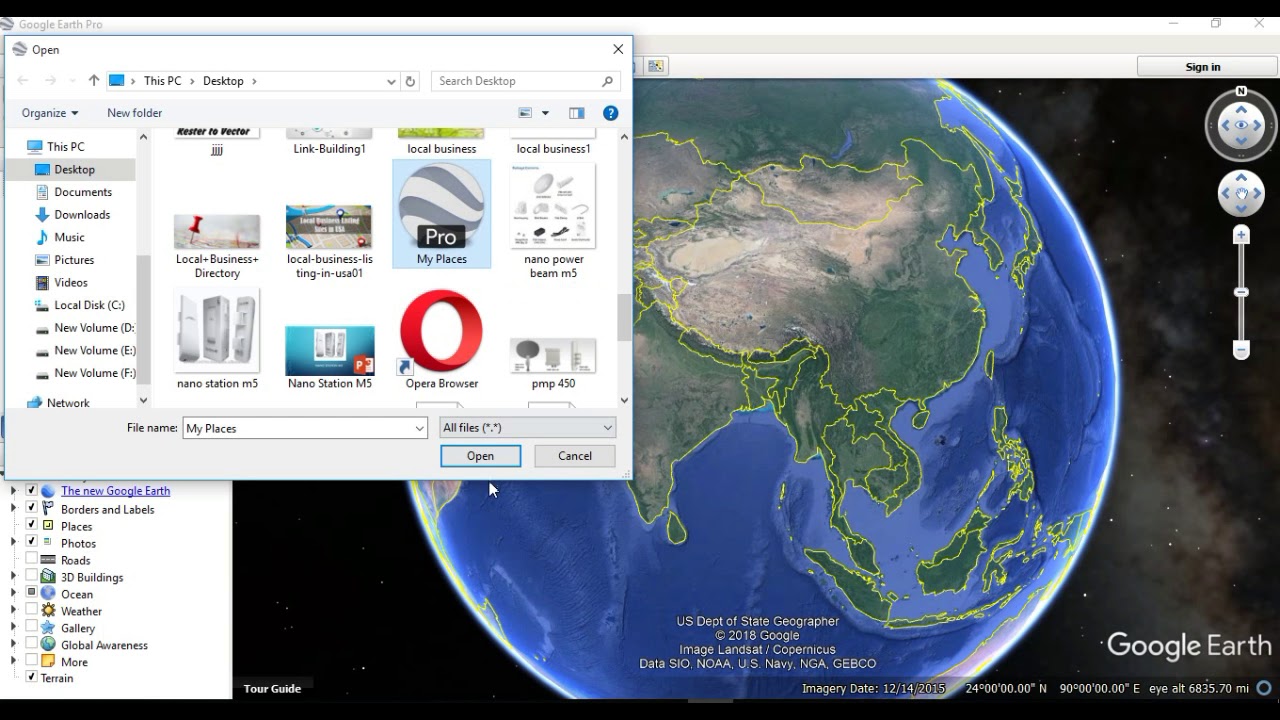Uncheck the Borders and Labels layer
This screenshot has width=1280, height=720.
coord(32,508)
